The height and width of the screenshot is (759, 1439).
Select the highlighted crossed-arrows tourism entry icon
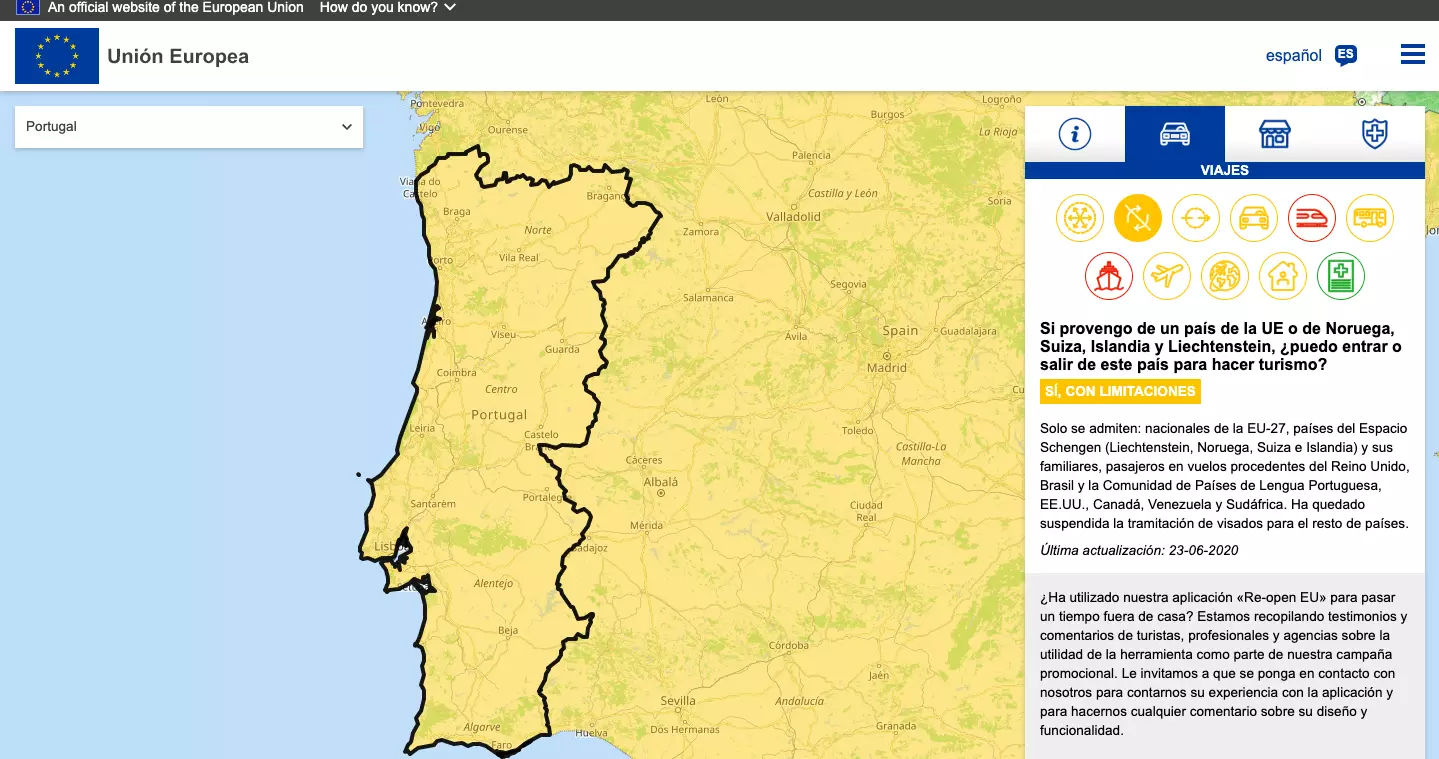click(1138, 218)
